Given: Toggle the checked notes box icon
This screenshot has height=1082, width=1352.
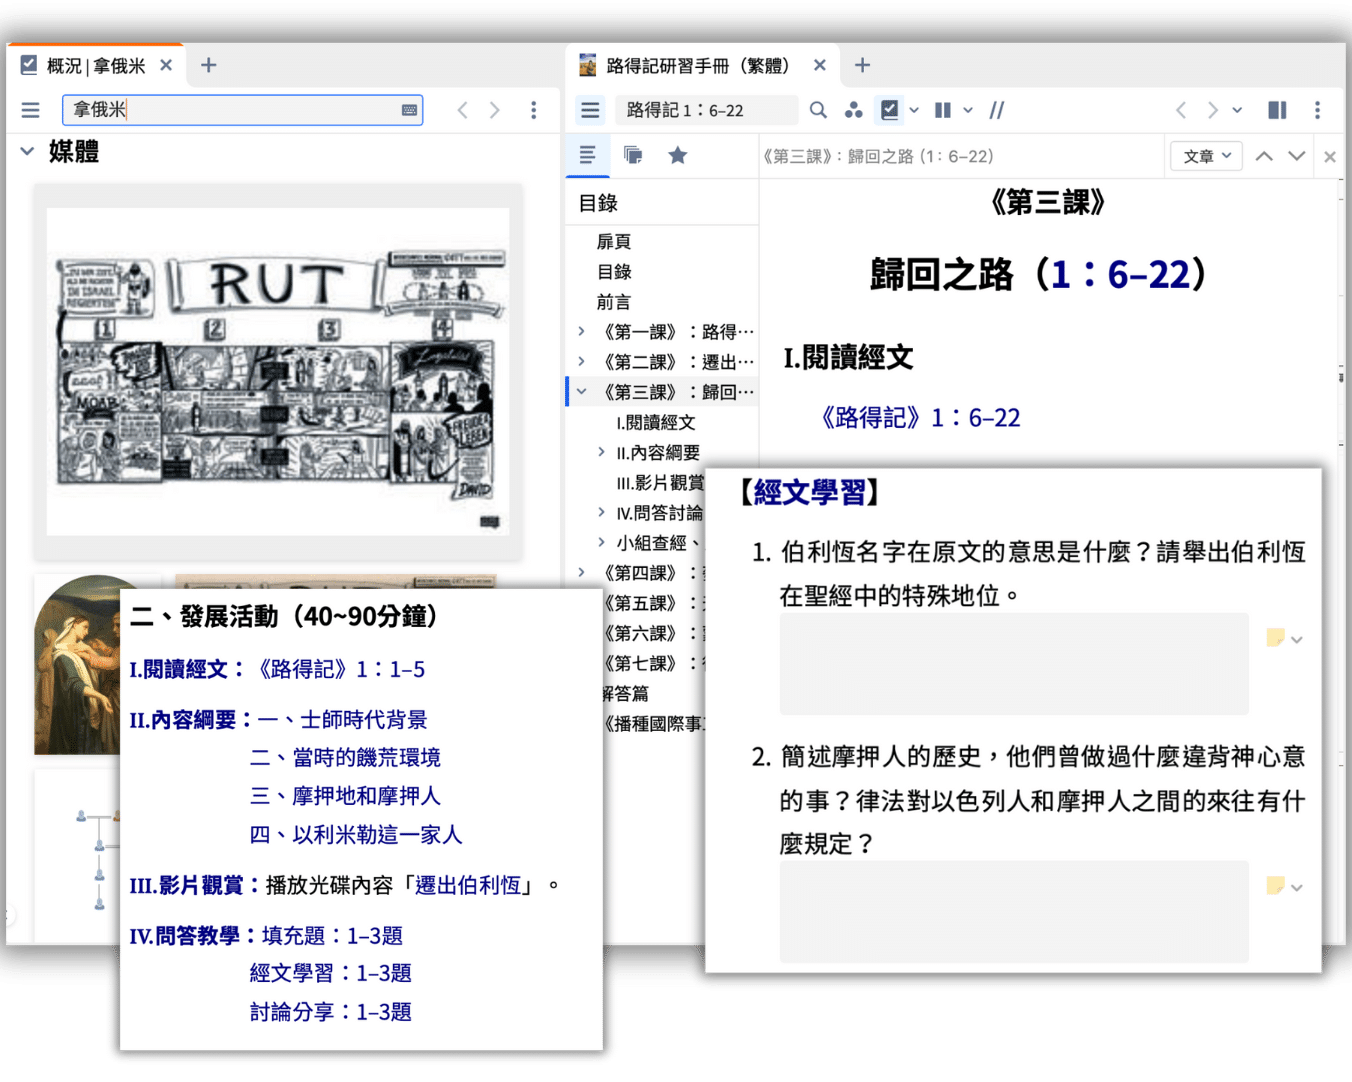Looking at the screenshot, I should [889, 110].
